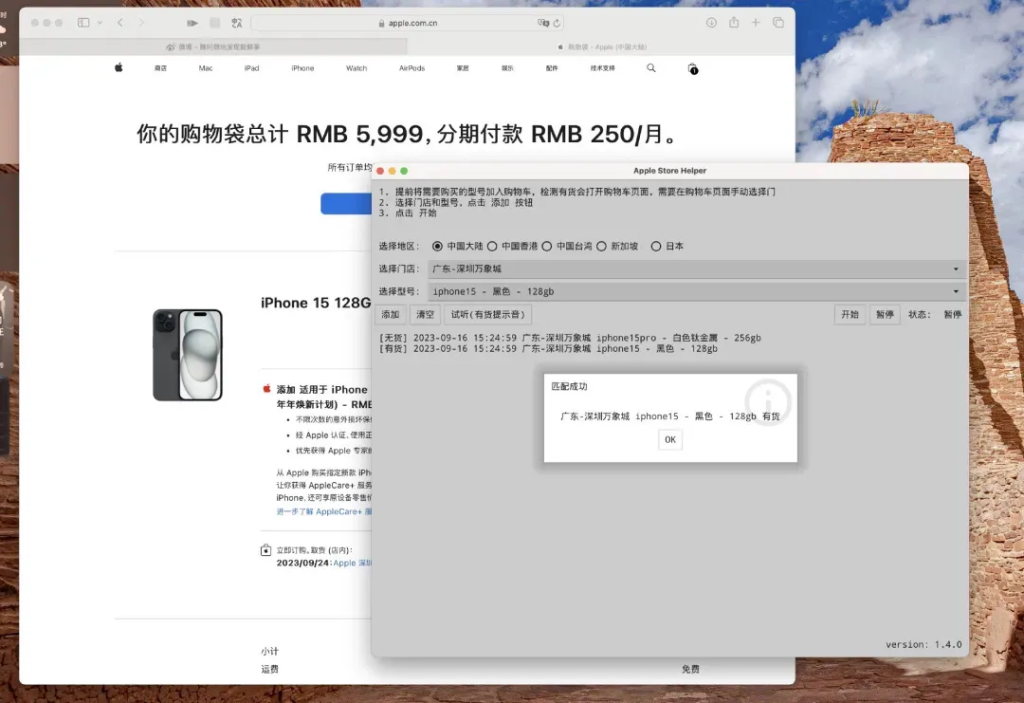
Task: Click the 无货 iphone15pro log line
Action: click(x=570, y=338)
